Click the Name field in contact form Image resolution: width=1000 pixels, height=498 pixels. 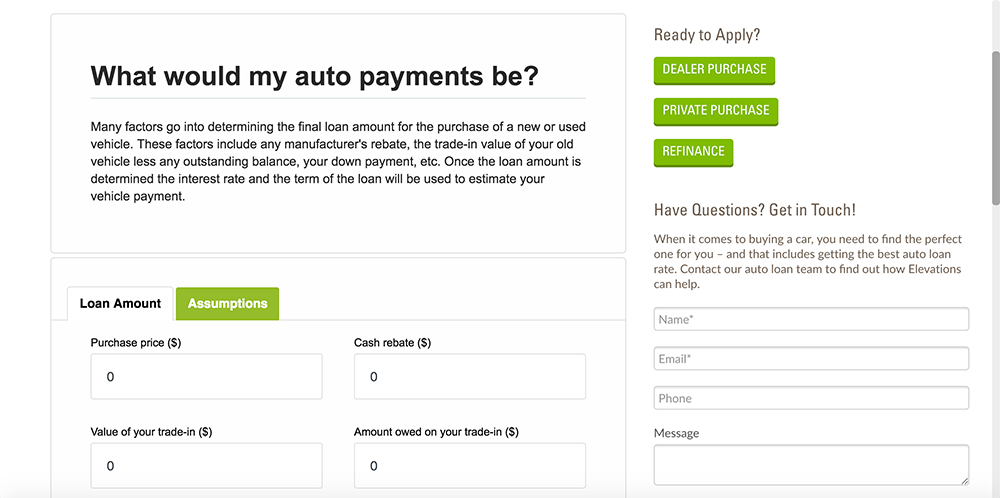(x=811, y=319)
